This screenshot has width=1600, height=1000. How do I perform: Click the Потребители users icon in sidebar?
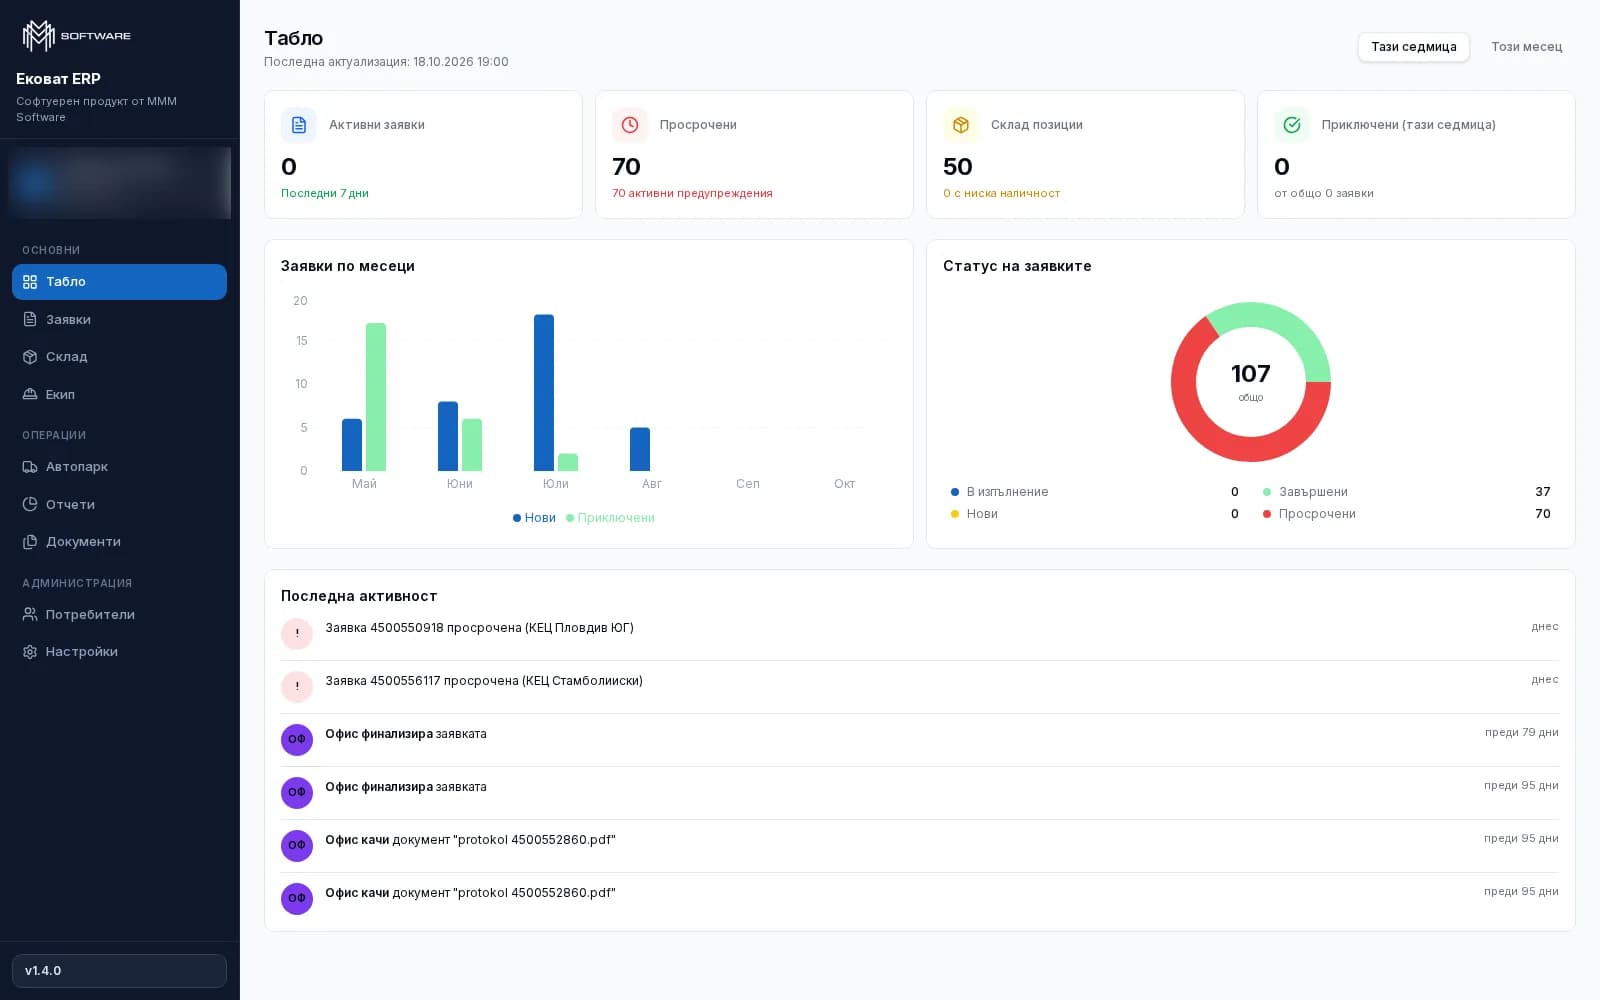tap(30, 615)
